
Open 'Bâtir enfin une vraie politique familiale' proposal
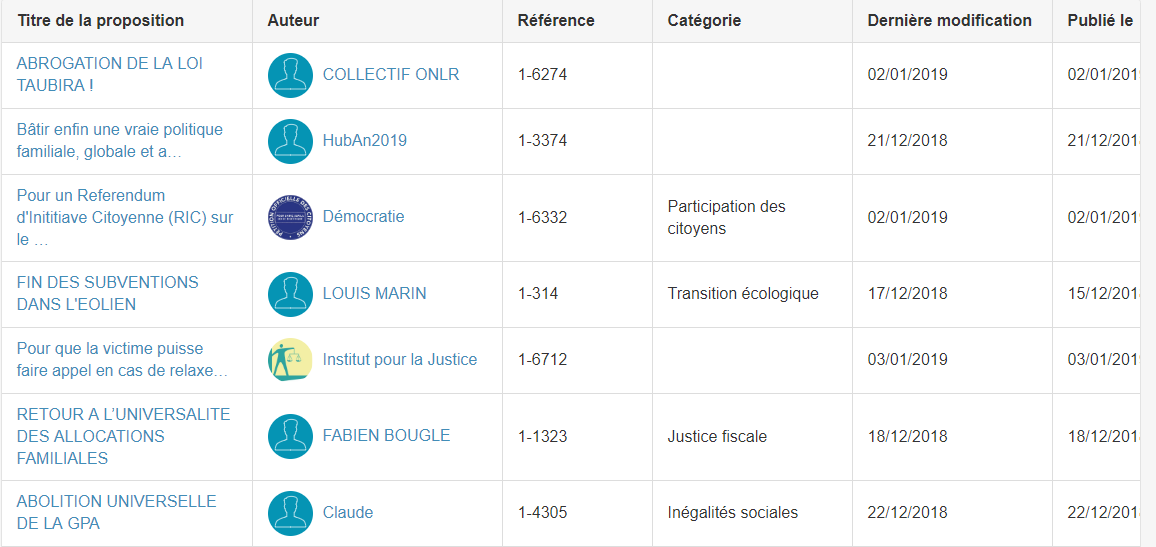(120, 140)
